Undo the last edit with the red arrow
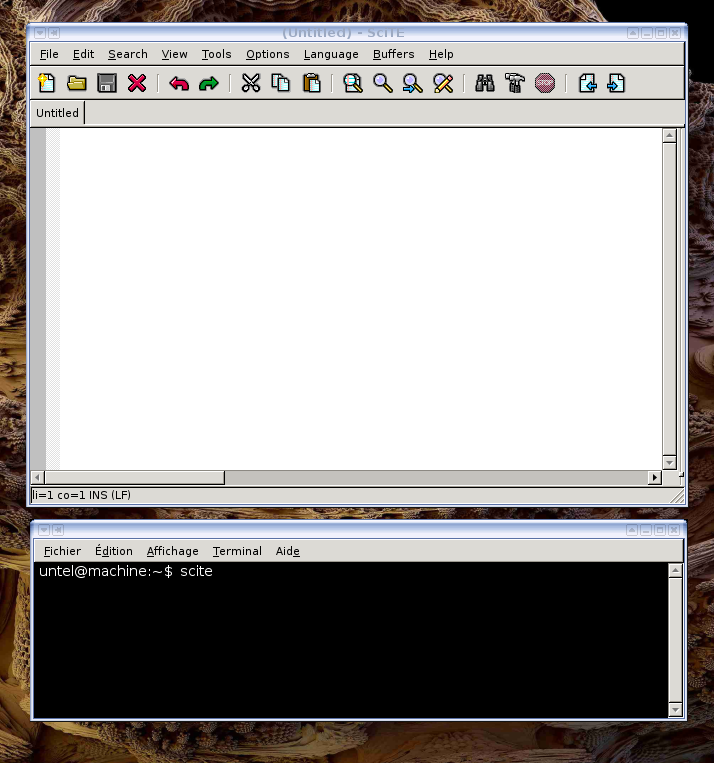Image resolution: width=714 pixels, height=763 pixels. (179, 84)
